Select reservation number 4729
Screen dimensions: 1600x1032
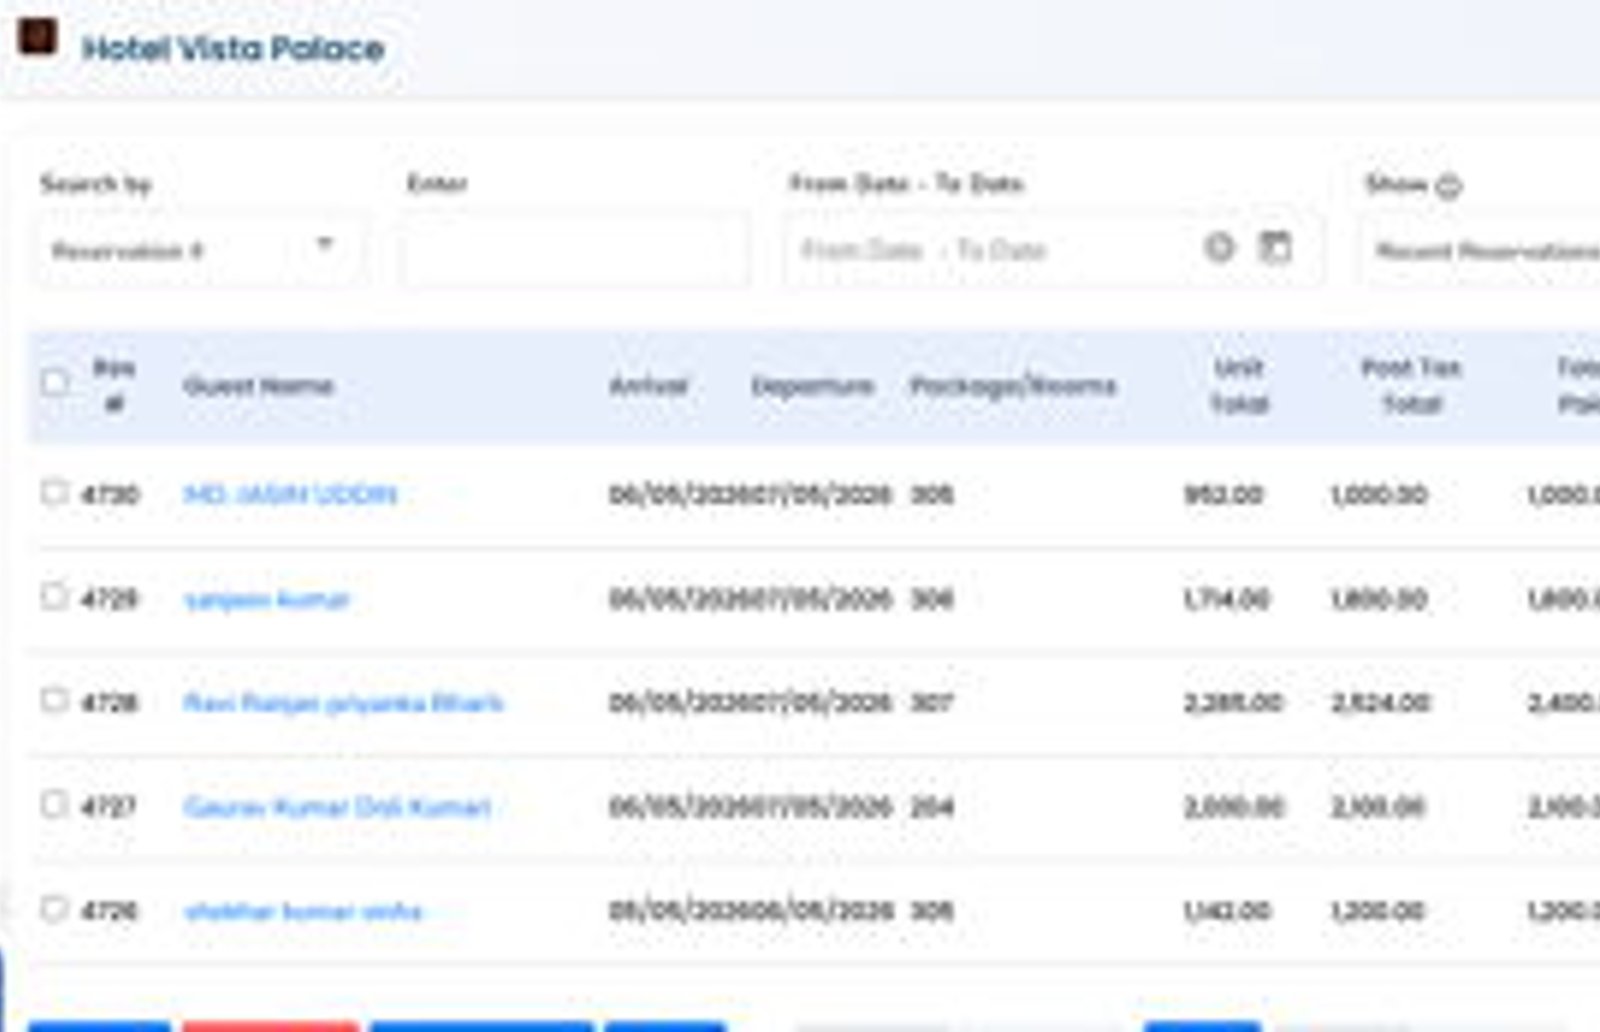[109, 598]
